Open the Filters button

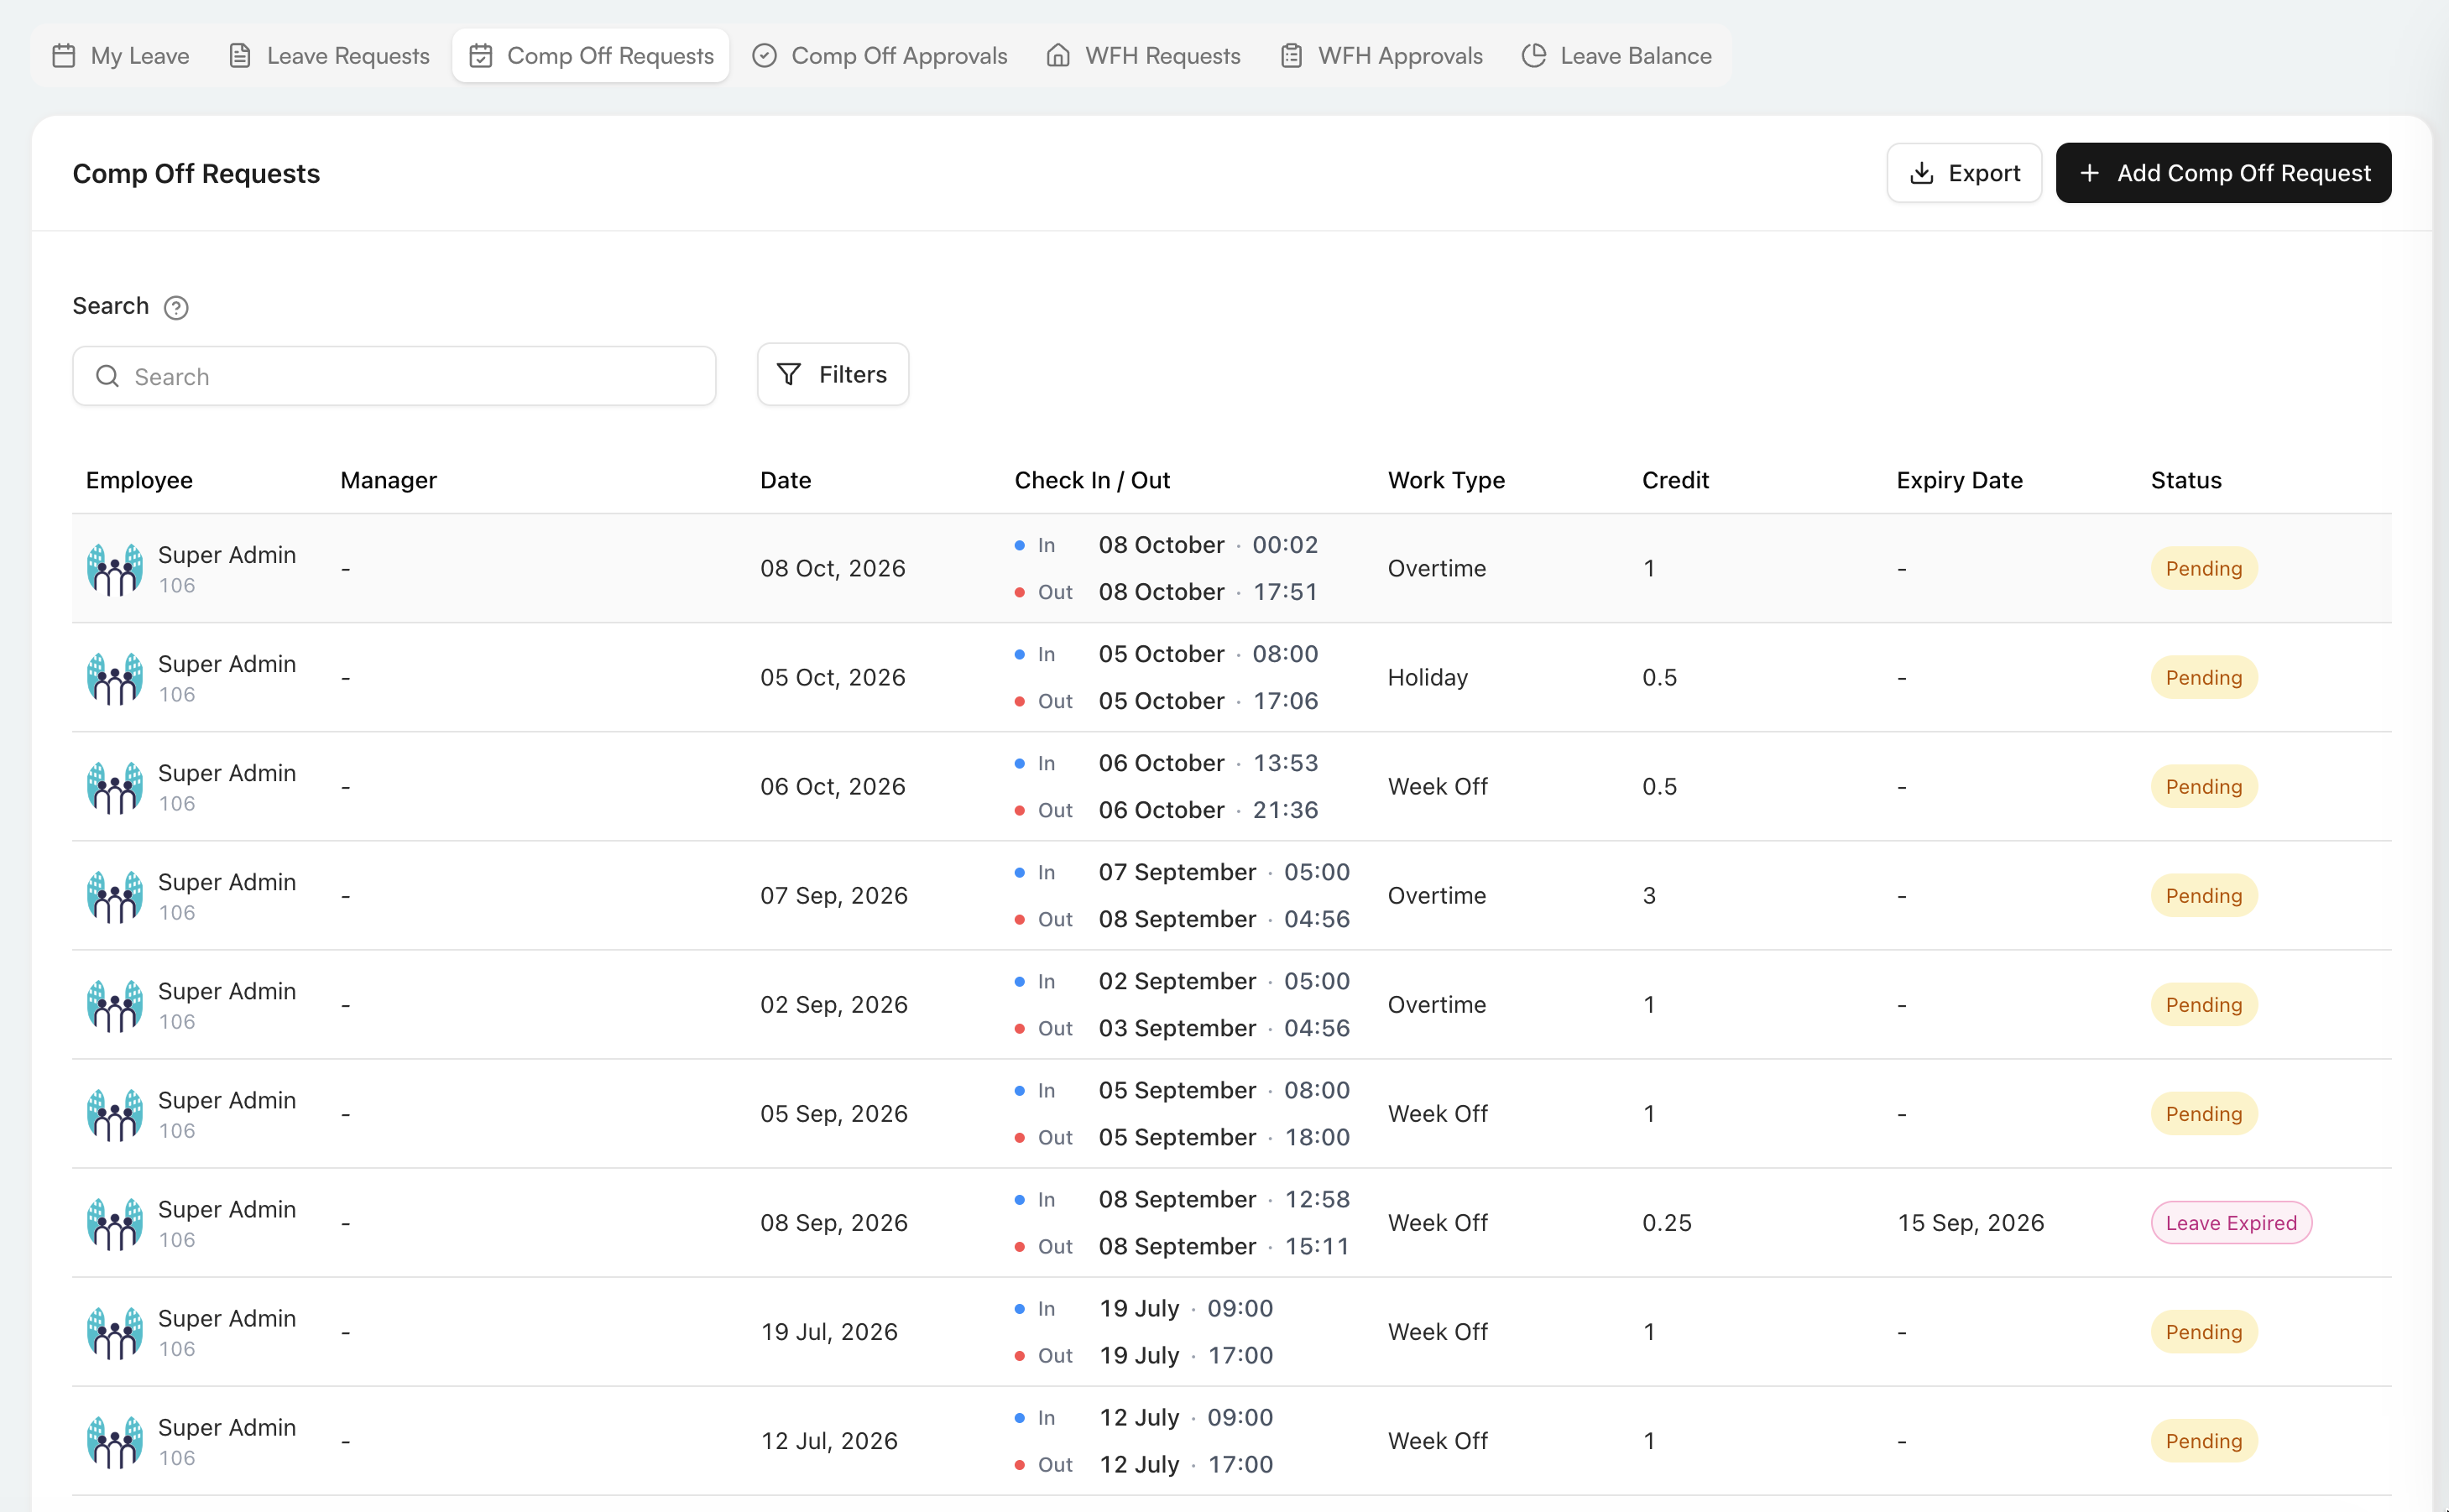pyautogui.click(x=833, y=374)
